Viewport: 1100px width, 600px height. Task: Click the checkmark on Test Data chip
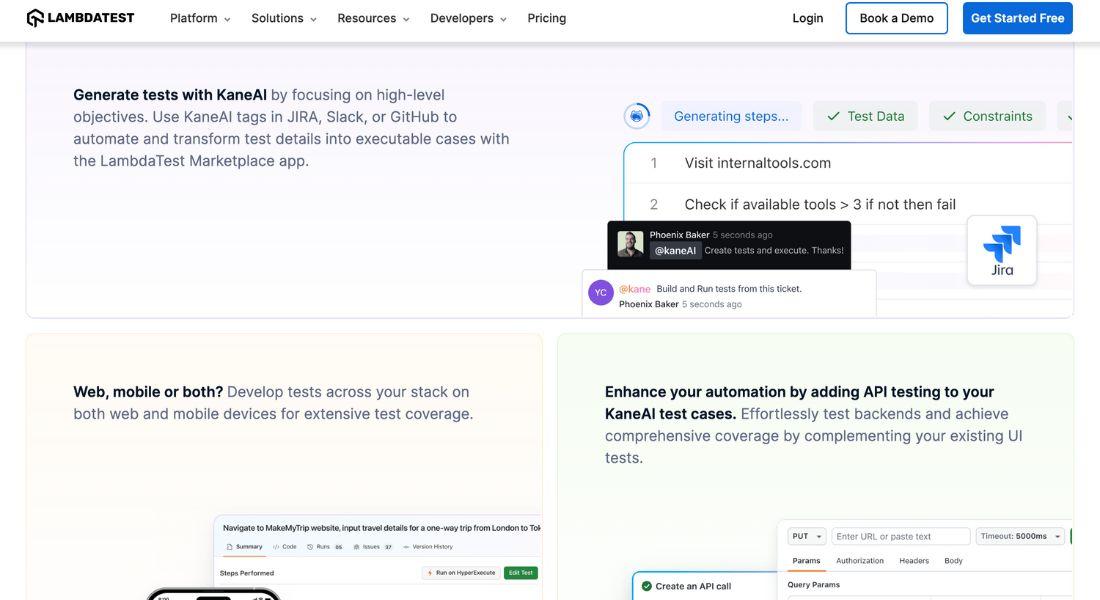[x=833, y=116]
